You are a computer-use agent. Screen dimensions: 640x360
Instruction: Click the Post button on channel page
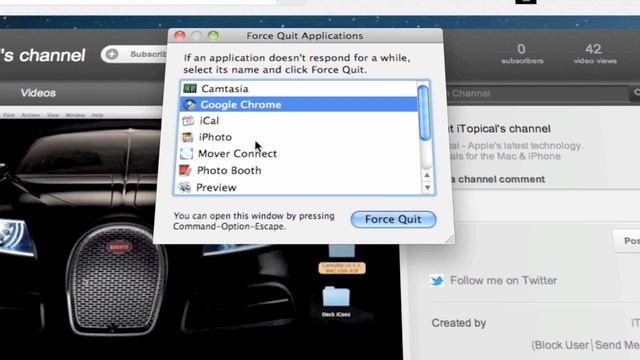tap(628, 241)
